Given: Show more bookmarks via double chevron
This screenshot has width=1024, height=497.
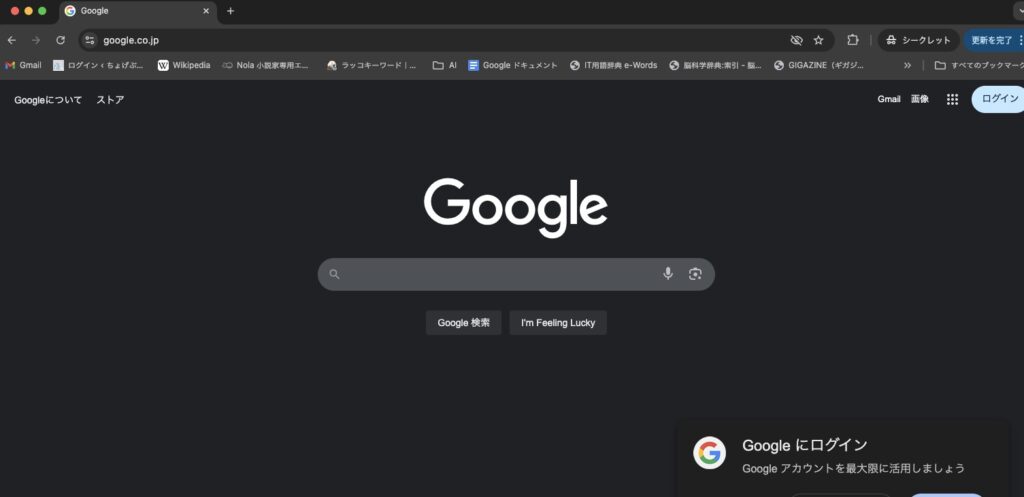Looking at the screenshot, I should (x=907, y=65).
